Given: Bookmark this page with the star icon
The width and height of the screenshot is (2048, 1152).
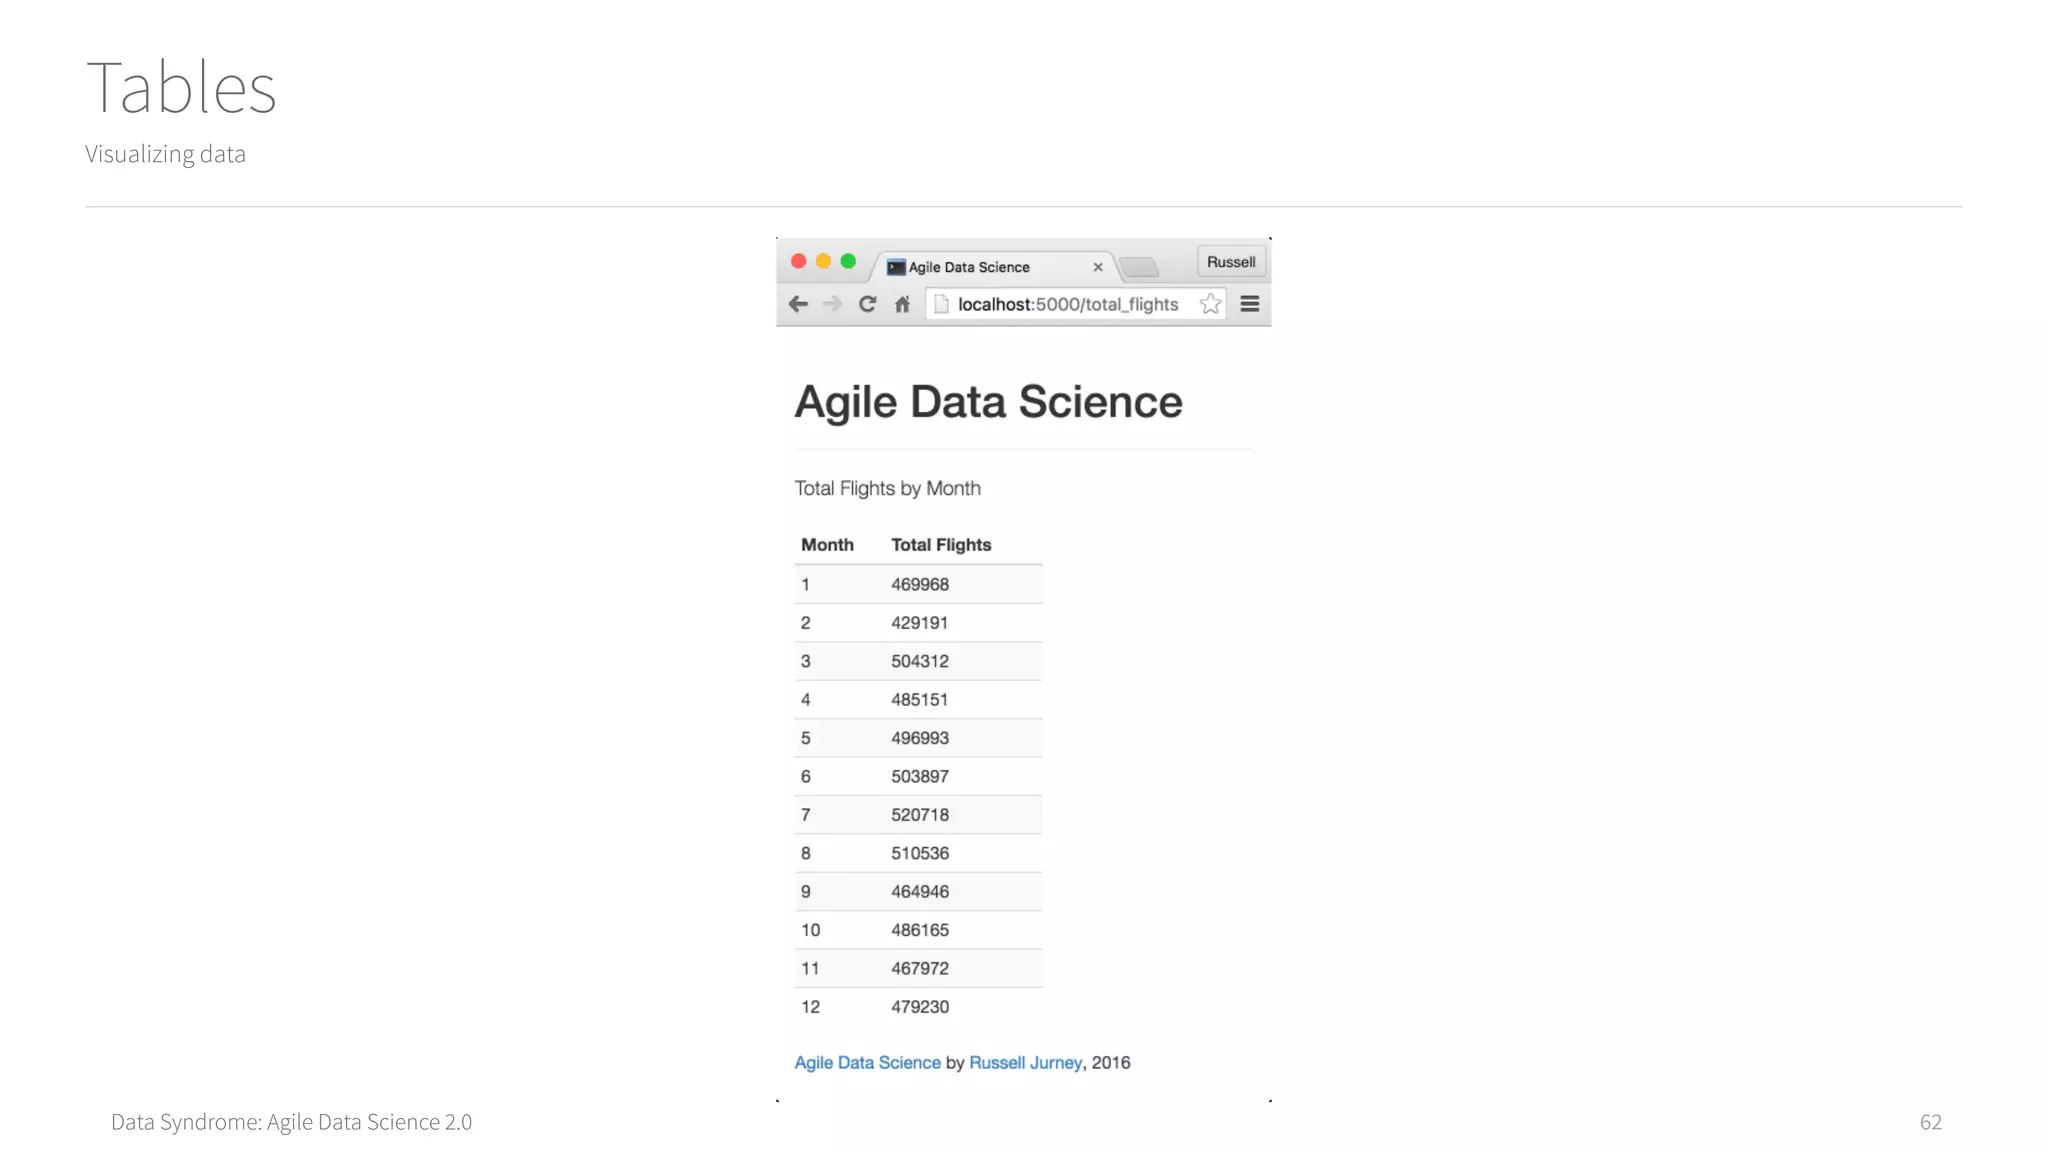Looking at the screenshot, I should (1210, 304).
